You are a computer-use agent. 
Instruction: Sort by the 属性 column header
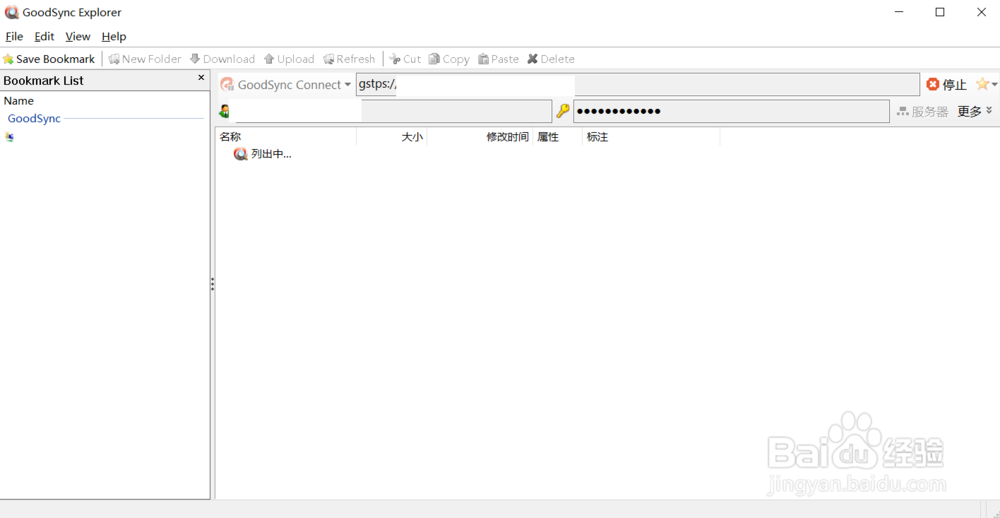click(557, 137)
